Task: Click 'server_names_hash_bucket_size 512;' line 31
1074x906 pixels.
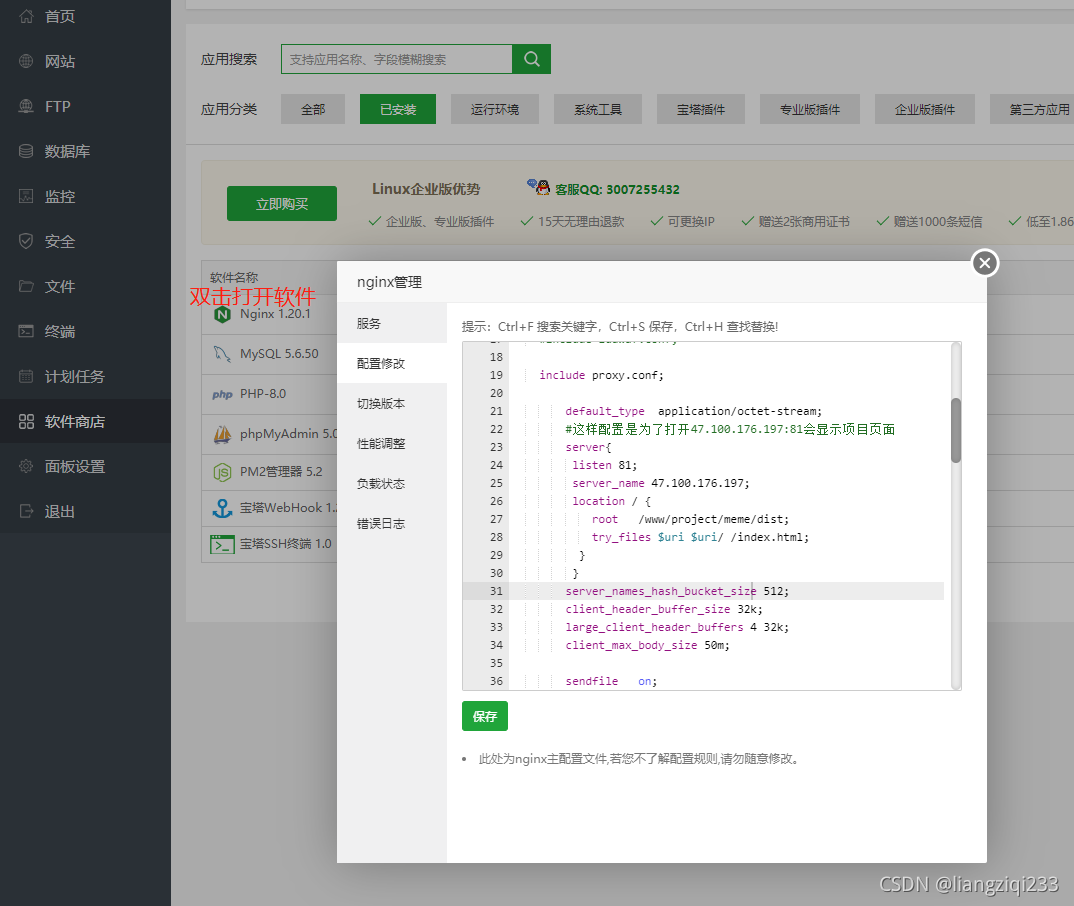Action: click(677, 591)
